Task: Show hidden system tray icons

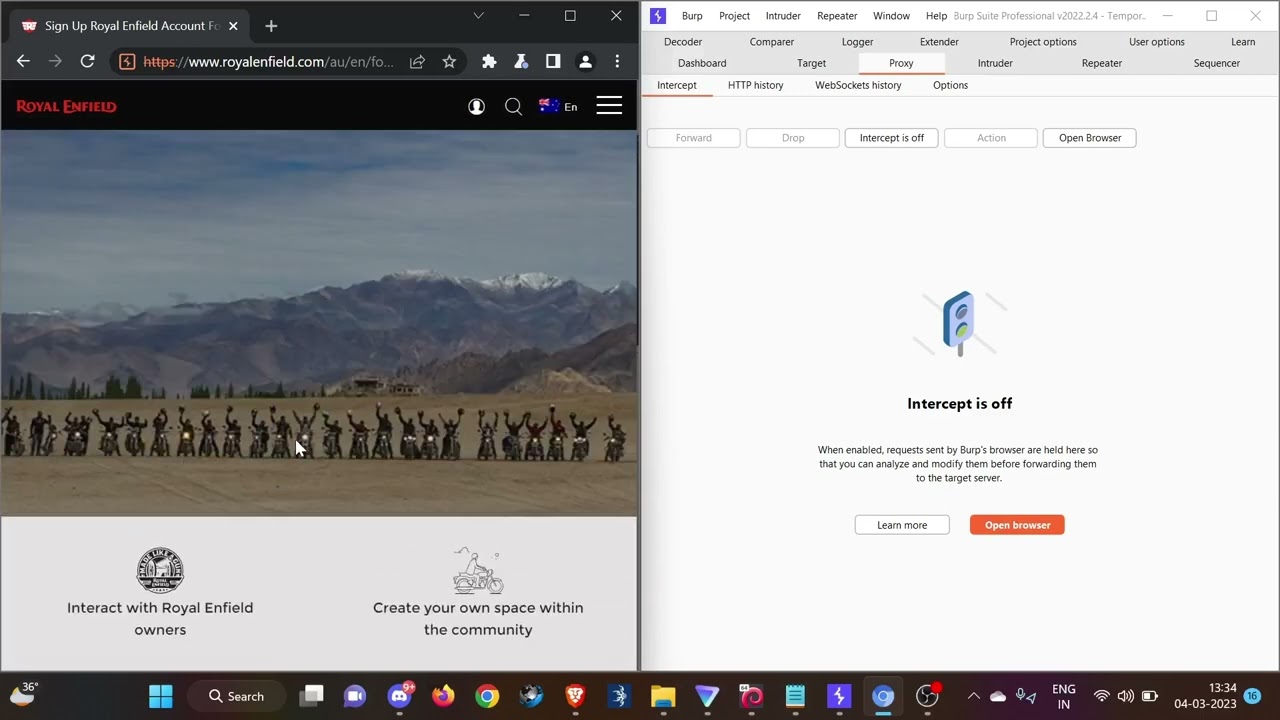Action: (x=973, y=696)
